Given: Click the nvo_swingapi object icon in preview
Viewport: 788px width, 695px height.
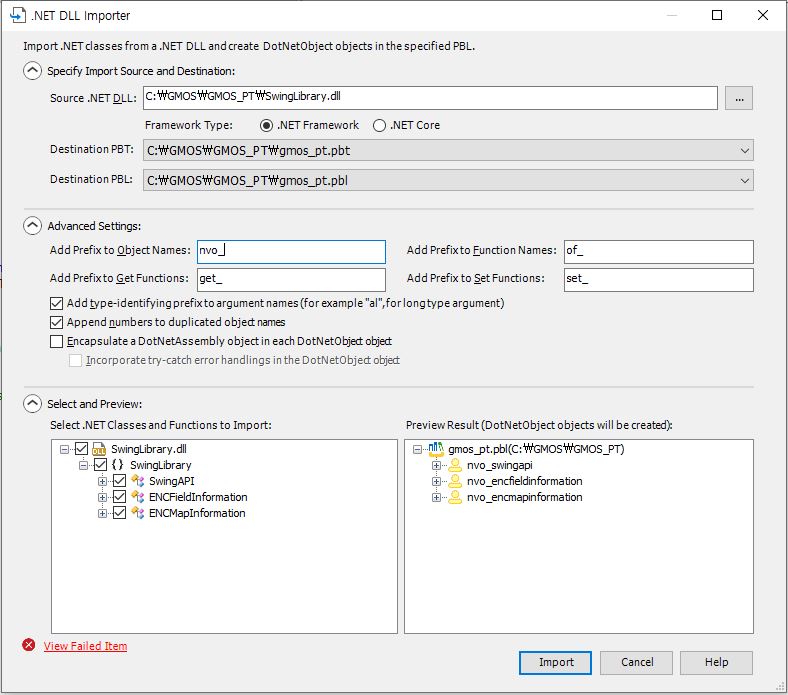Looking at the screenshot, I should (455, 465).
